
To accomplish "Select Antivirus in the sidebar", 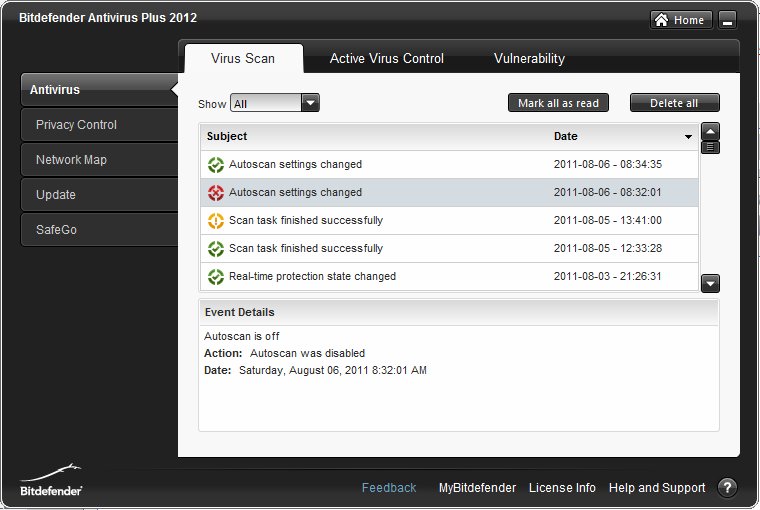I will (x=99, y=90).
